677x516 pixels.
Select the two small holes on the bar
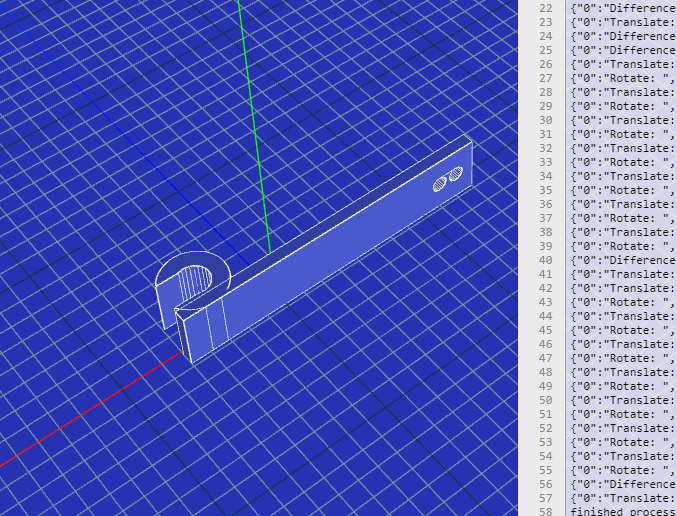(447, 179)
